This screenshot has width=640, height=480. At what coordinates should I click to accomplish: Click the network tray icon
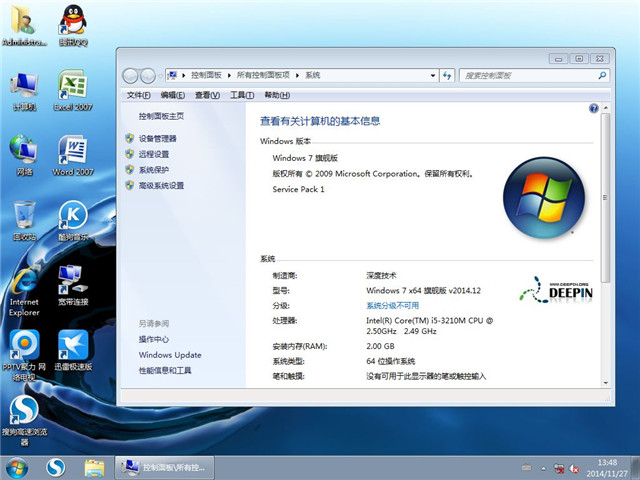click(x=559, y=468)
